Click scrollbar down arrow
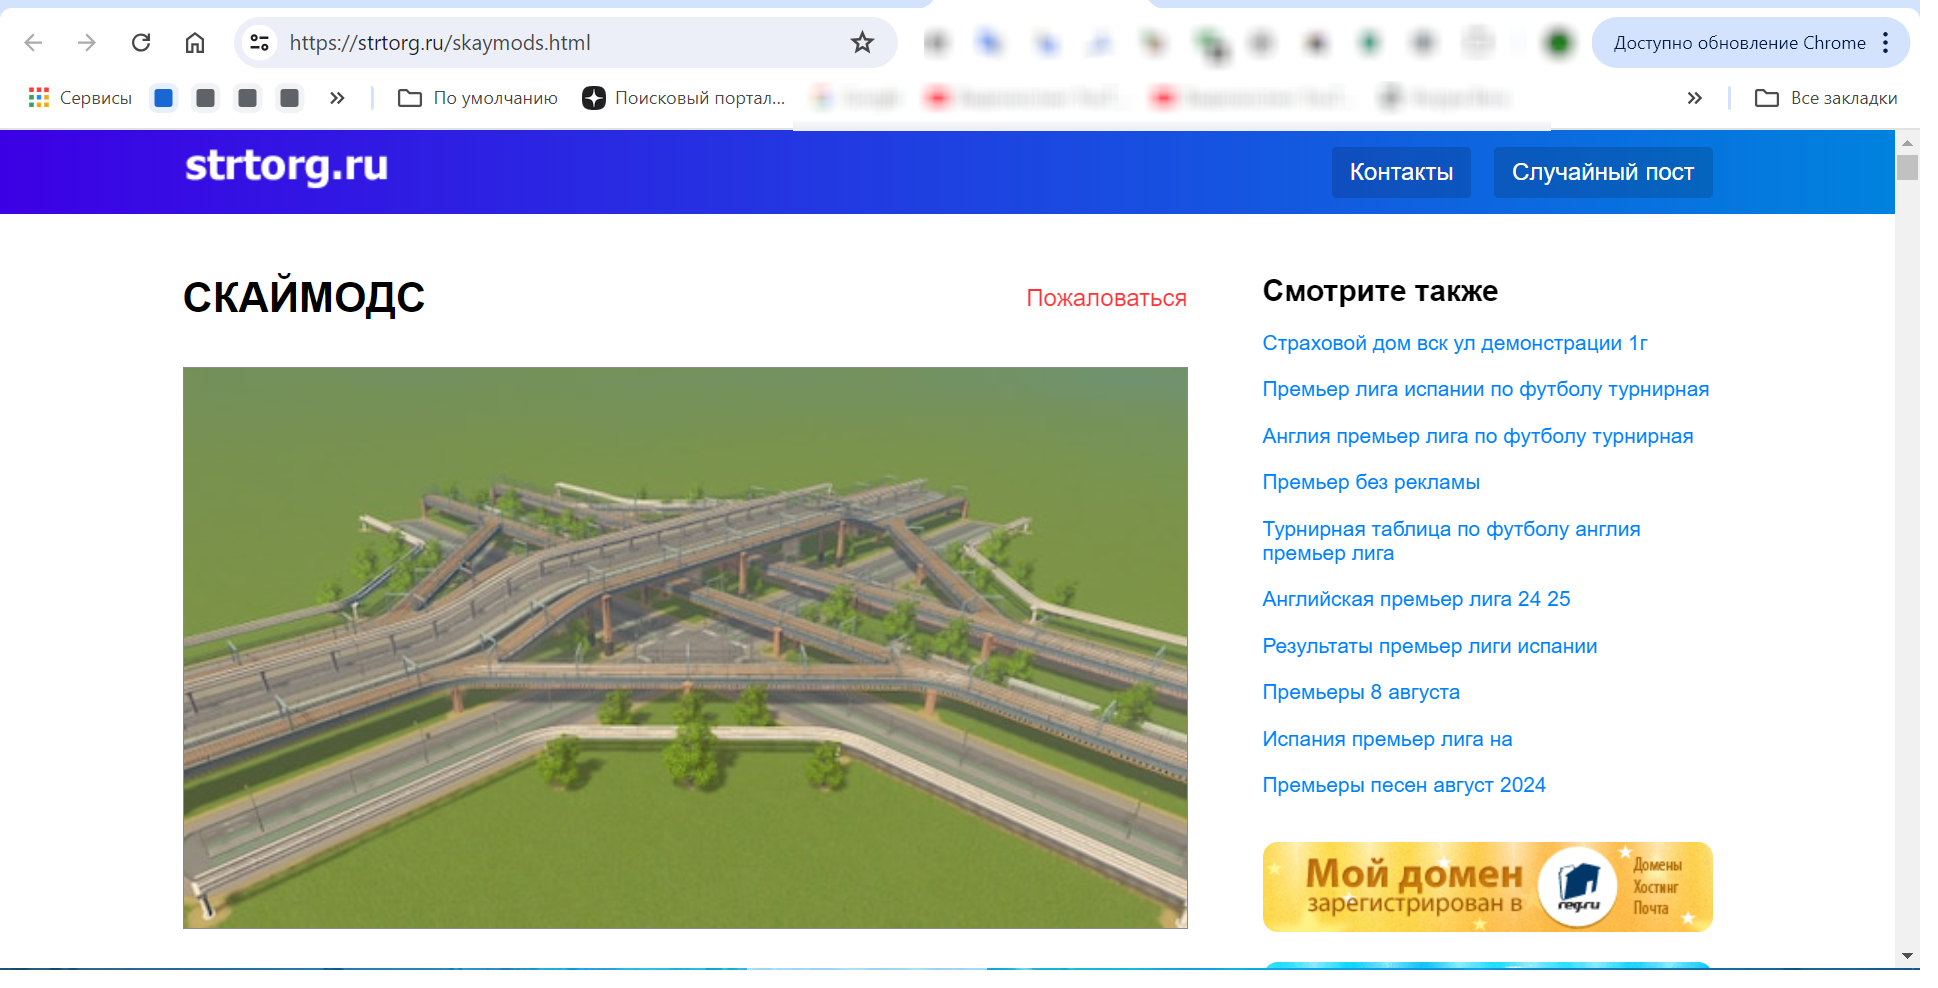 pyautogui.click(x=1907, y=956)
